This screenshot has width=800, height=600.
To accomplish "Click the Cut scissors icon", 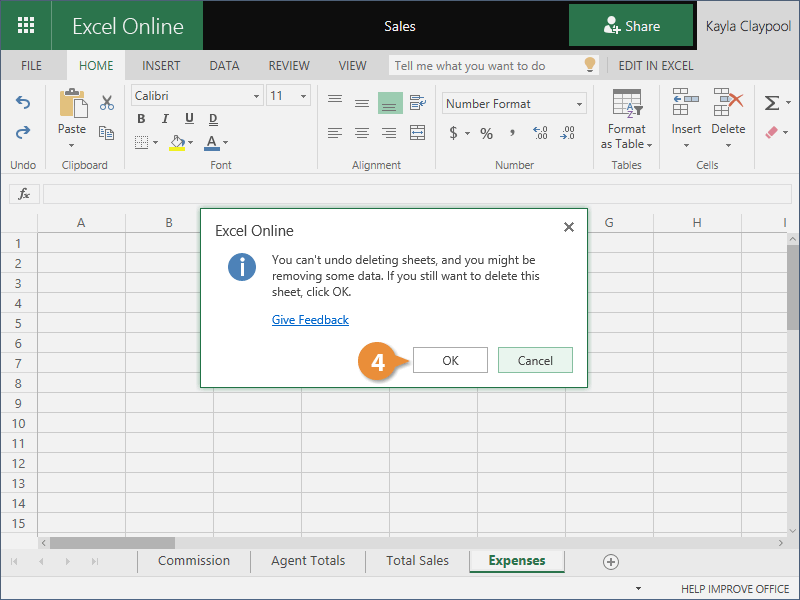I will click(107, 103).
